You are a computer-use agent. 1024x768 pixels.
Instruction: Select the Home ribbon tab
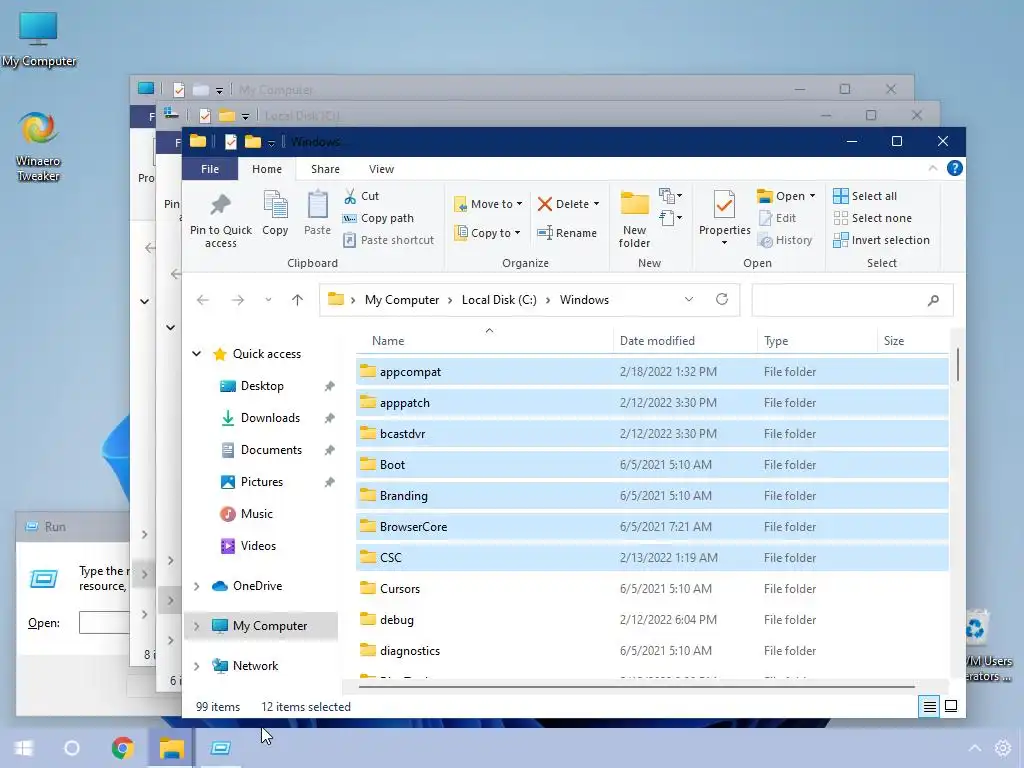[x=266, y=168]
